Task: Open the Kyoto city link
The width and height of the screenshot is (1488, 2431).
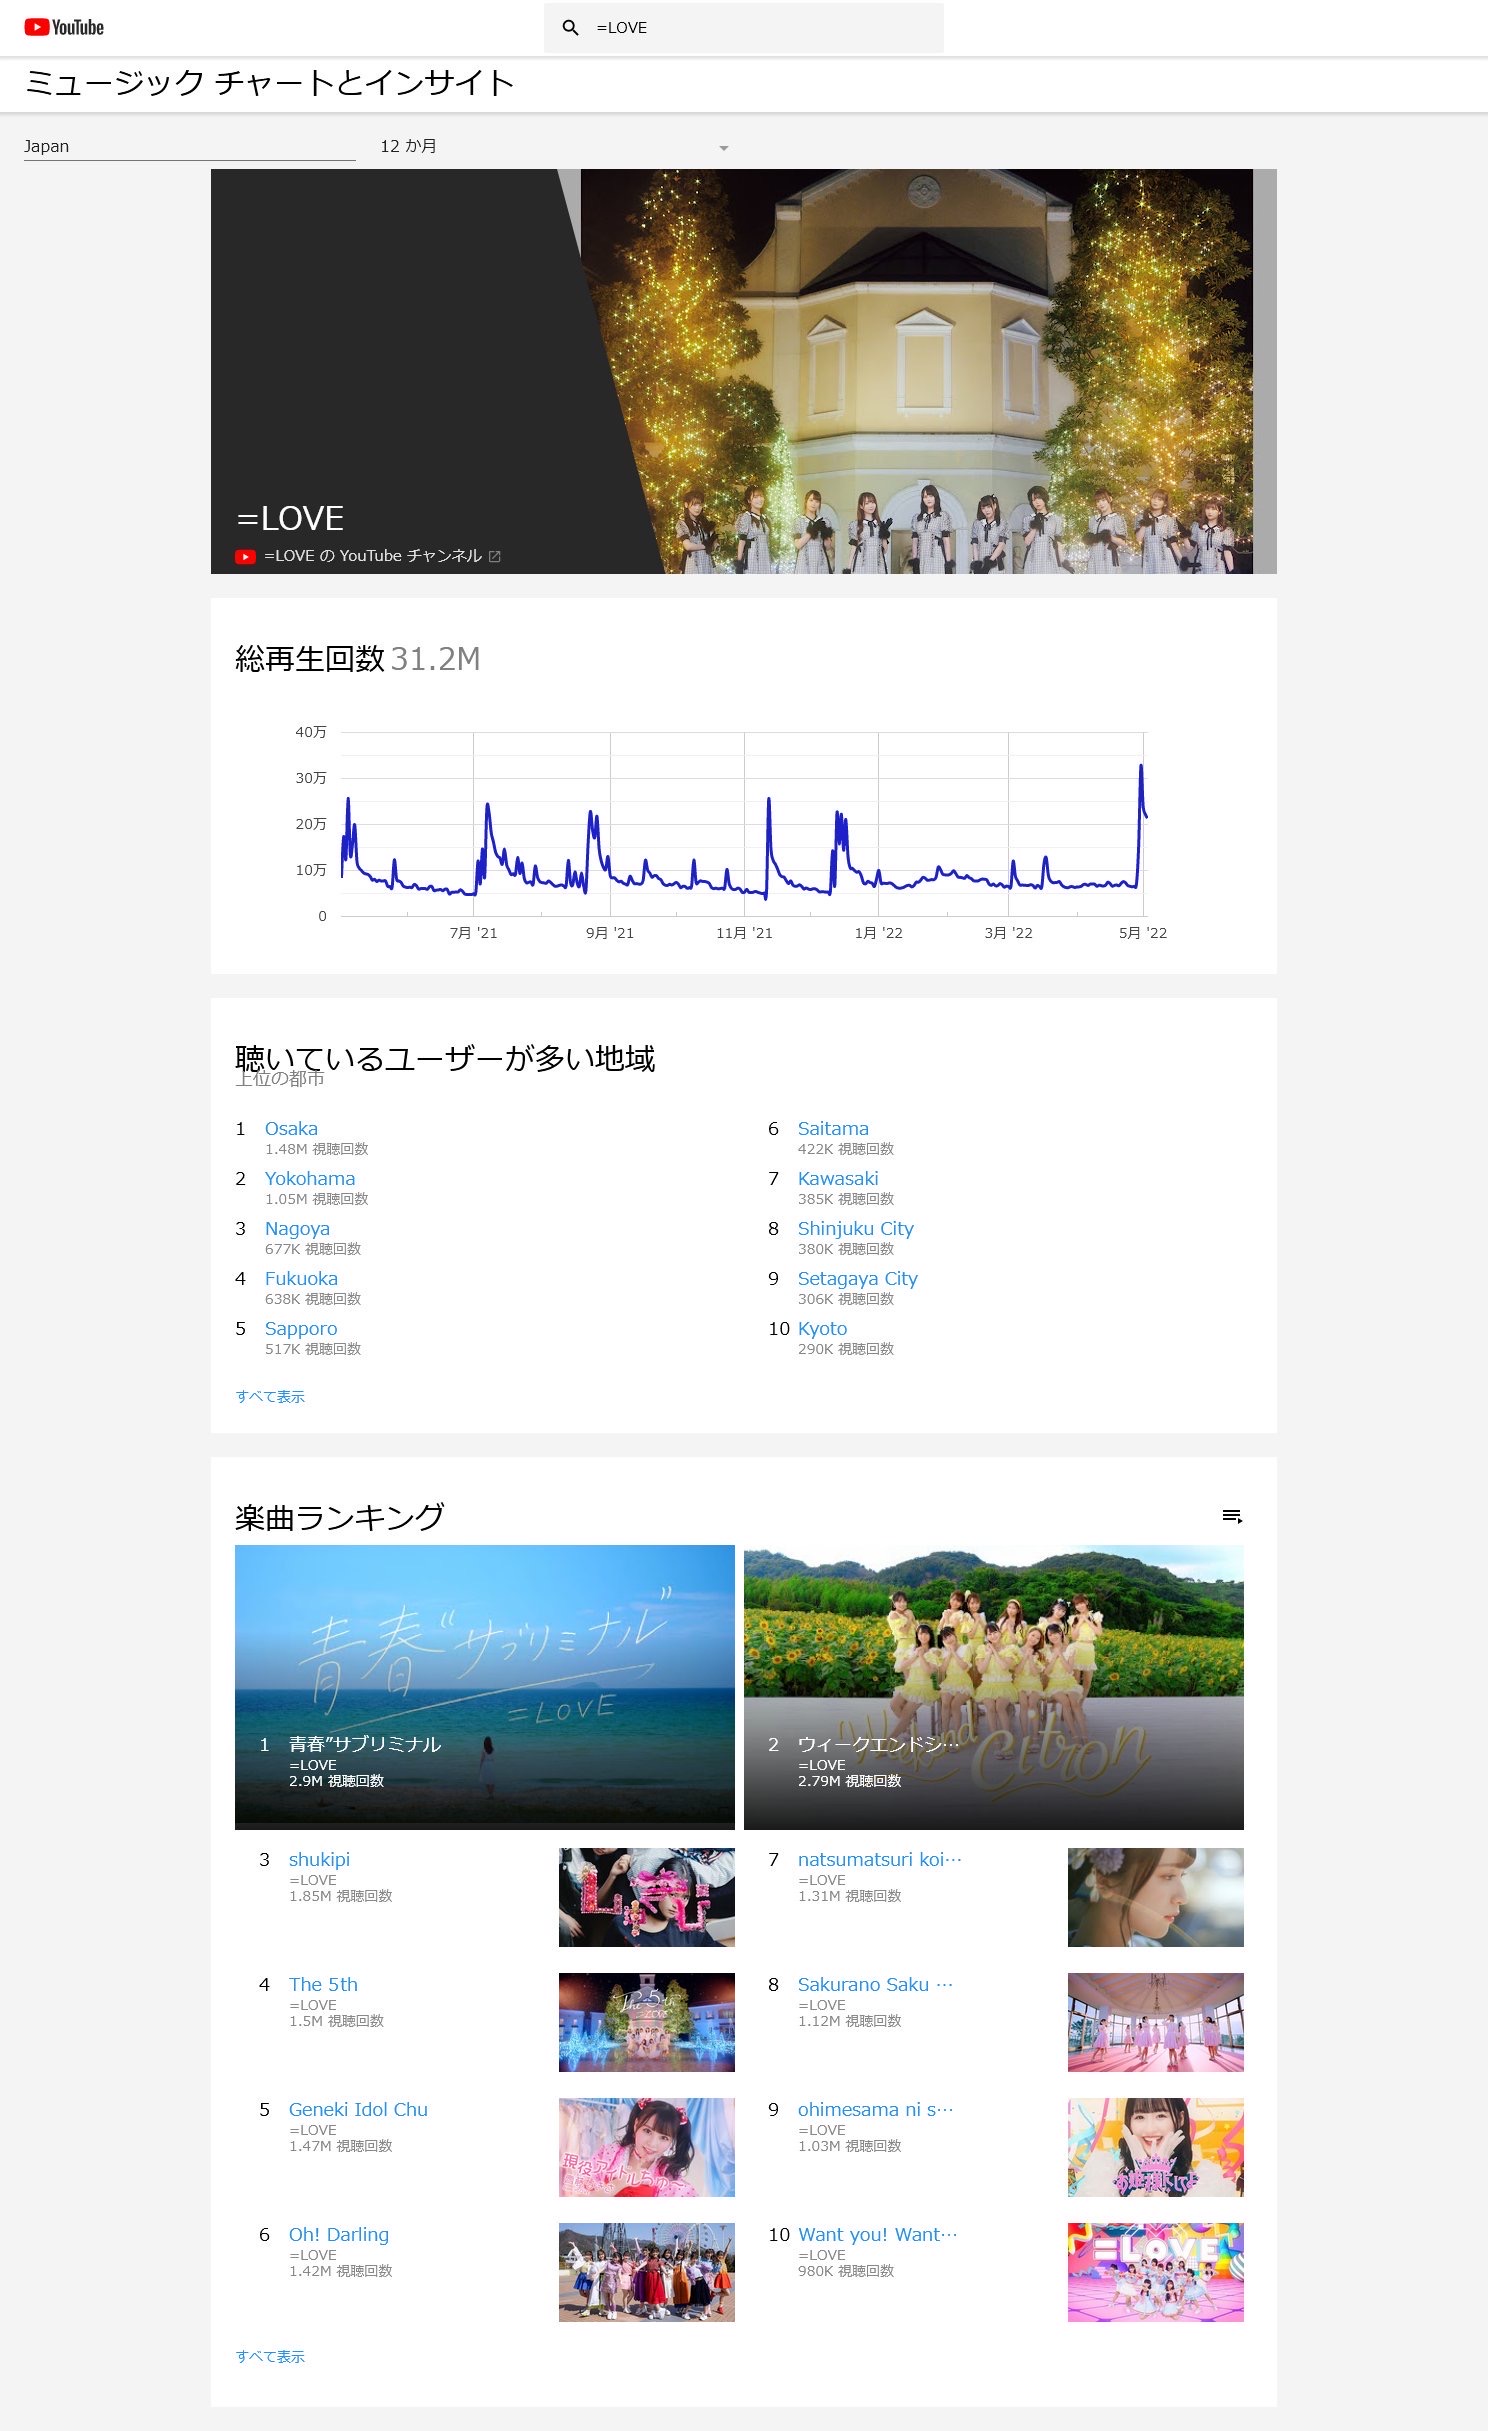Action: pyautogui.click(x=822, y=1329)
